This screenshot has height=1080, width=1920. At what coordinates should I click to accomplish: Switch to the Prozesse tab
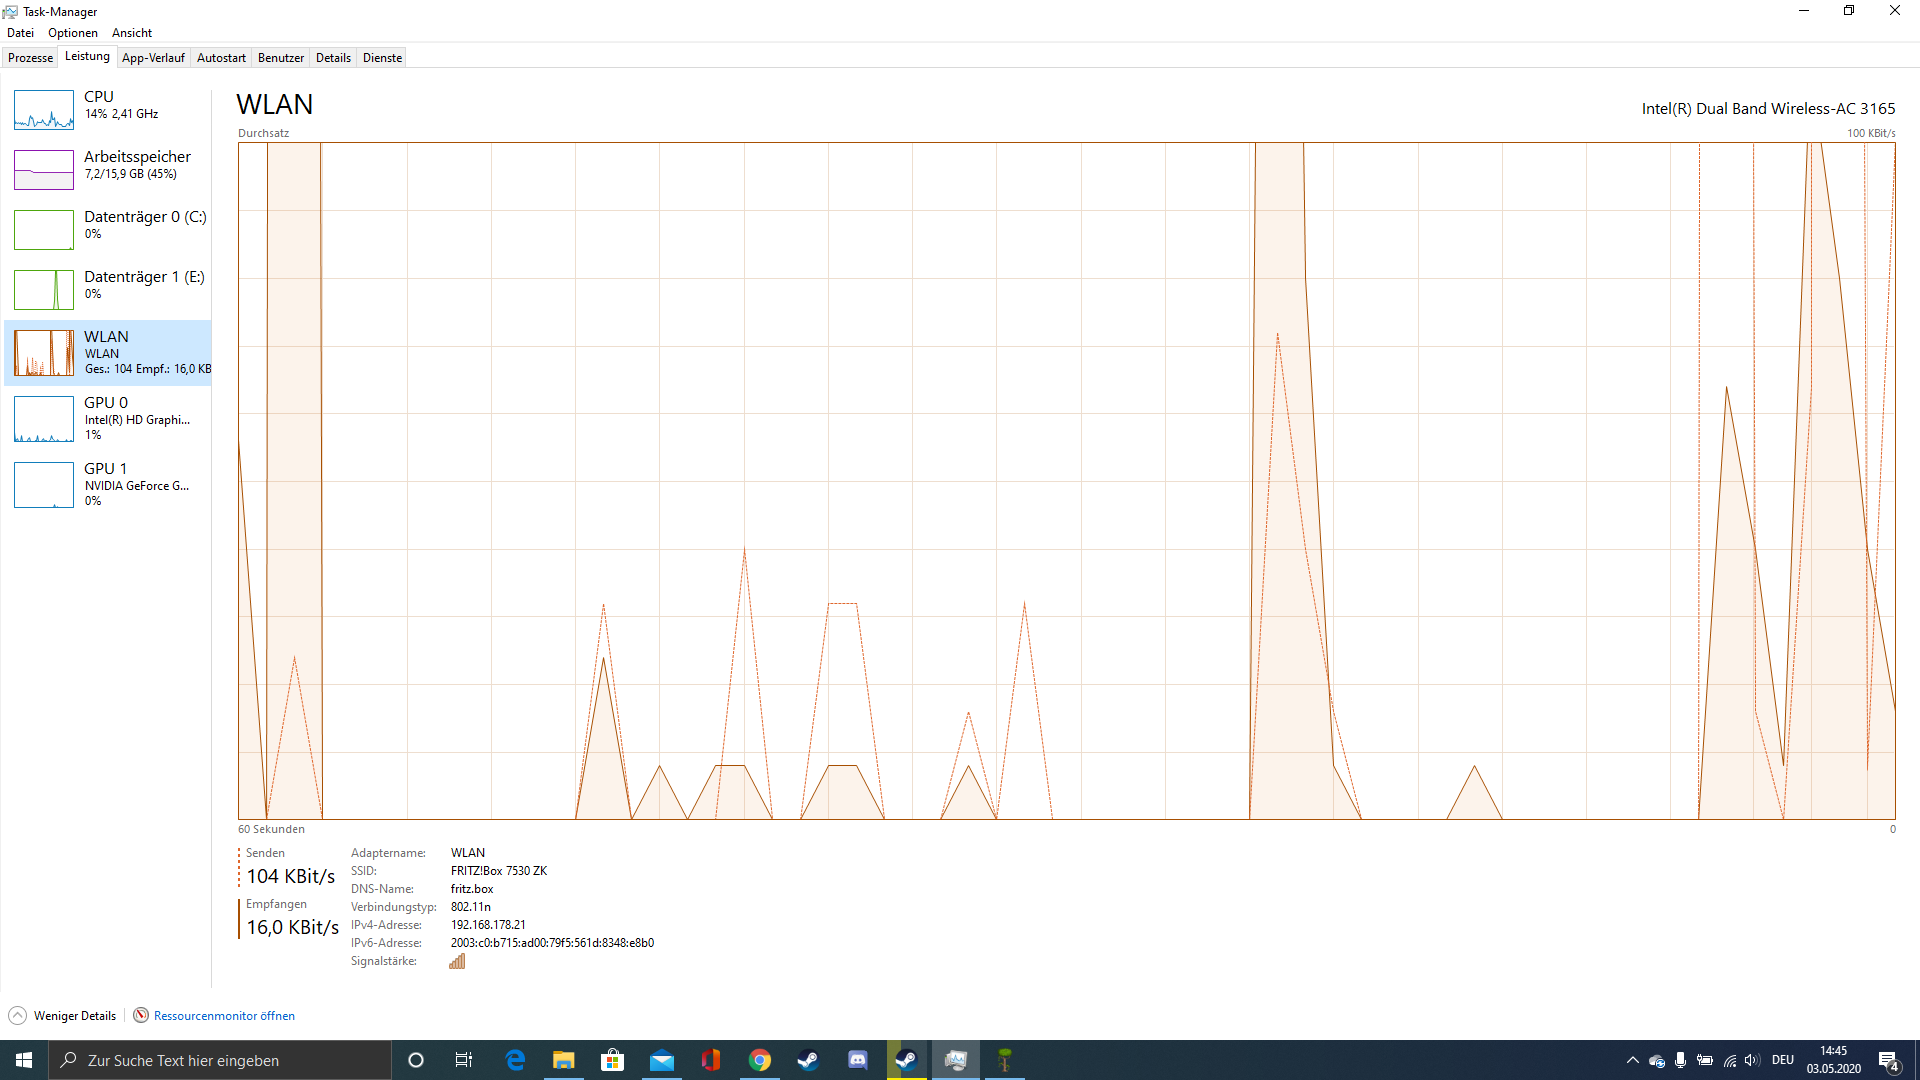[x=30, y=58]
